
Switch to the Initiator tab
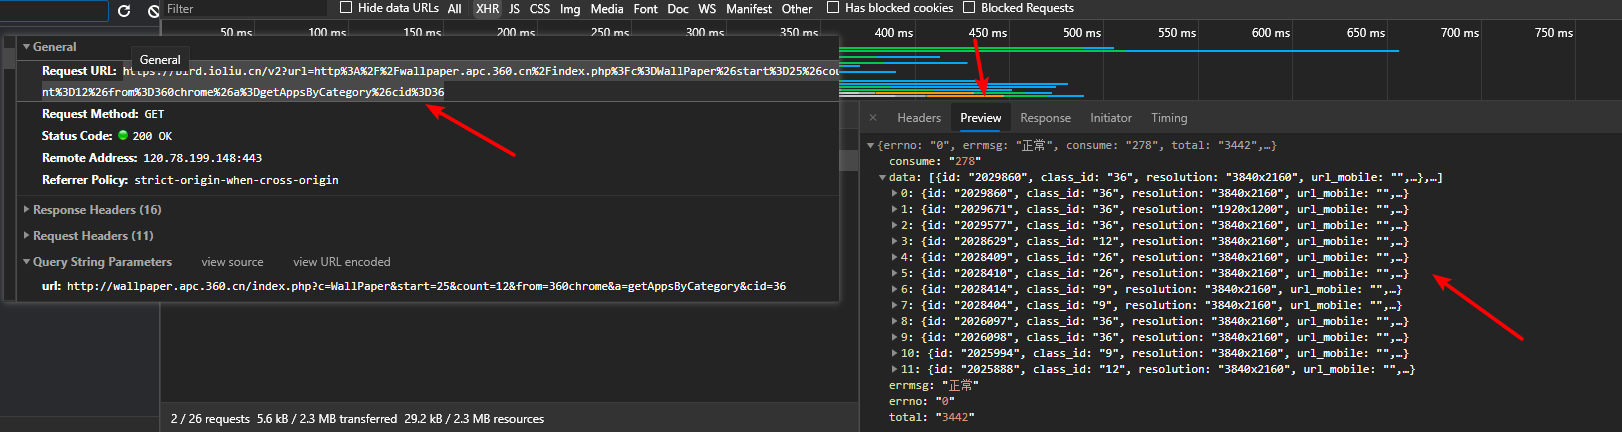coord(1111,118)
